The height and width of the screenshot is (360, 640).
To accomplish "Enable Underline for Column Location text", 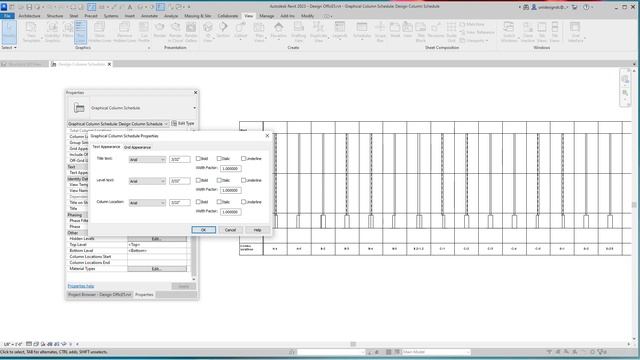I will point(244,202).
